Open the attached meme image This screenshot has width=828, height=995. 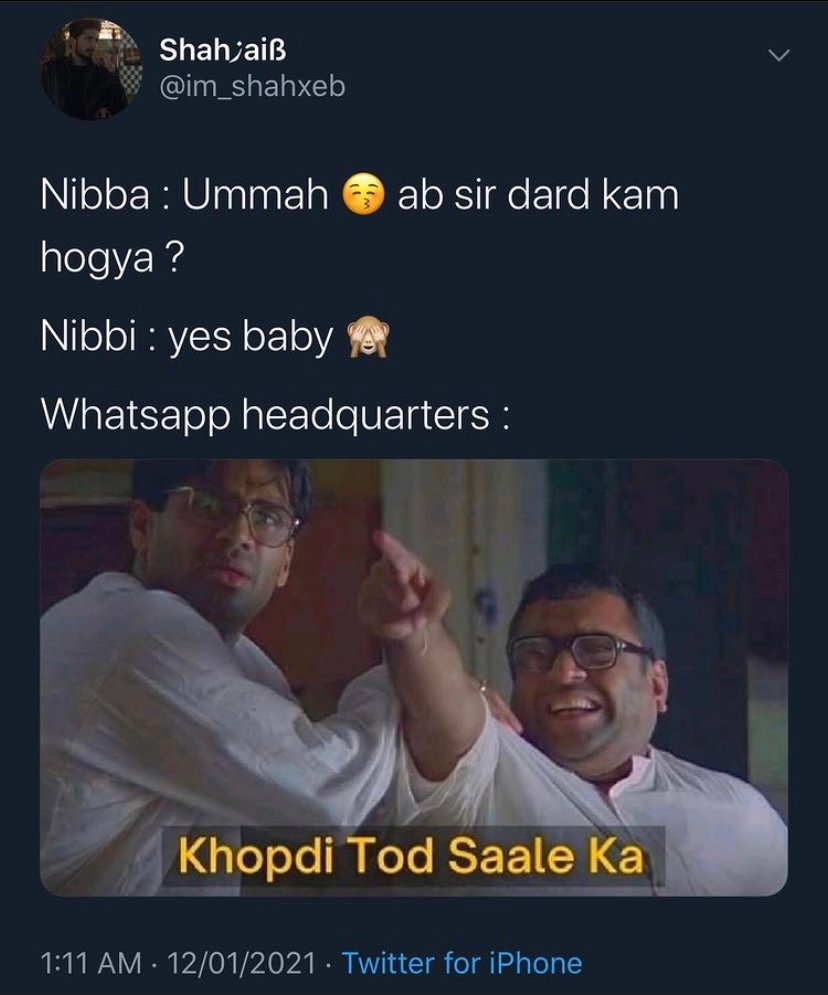pos(414,677)
